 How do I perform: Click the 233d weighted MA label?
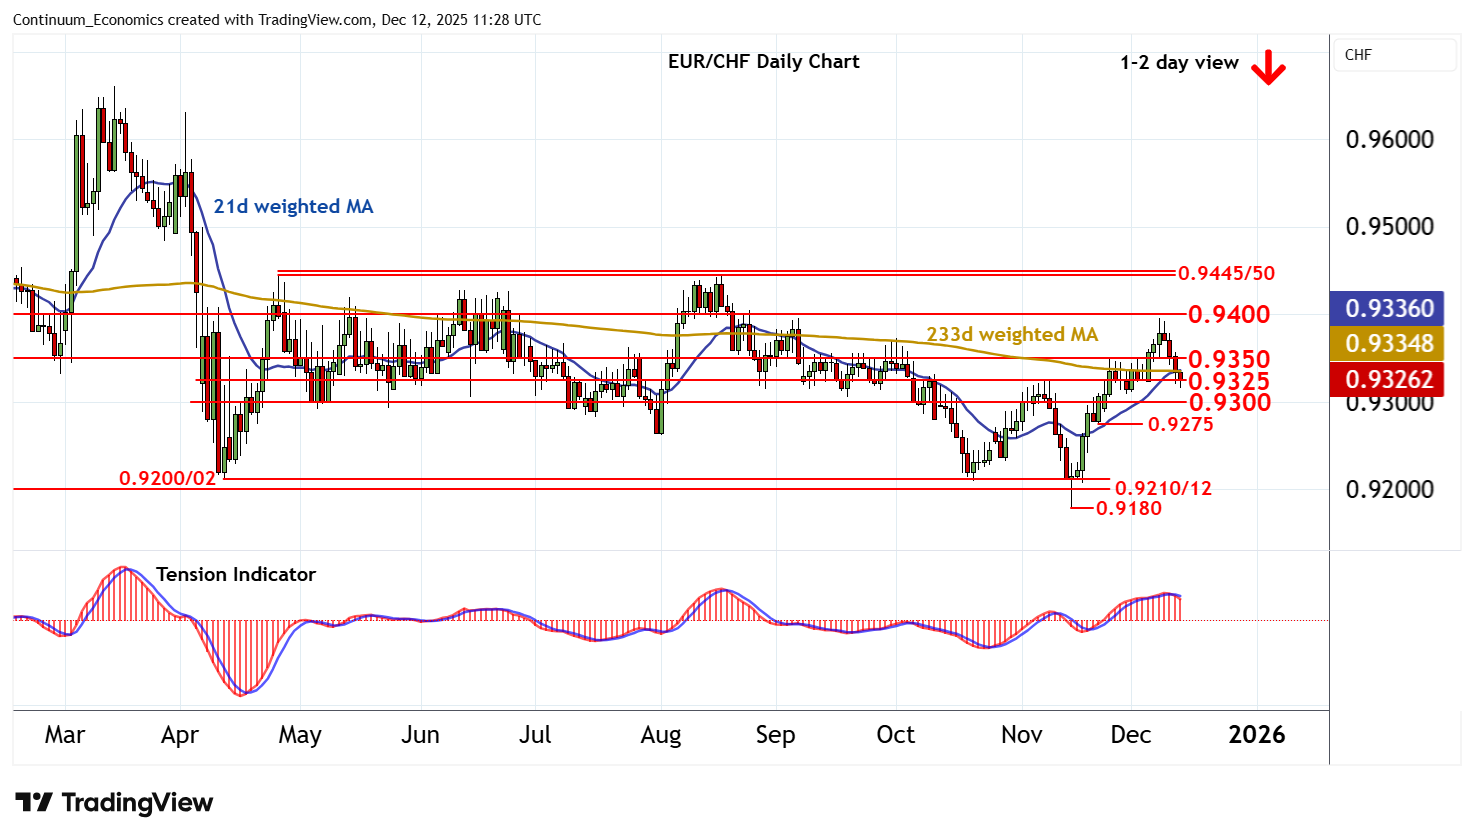1011,334
